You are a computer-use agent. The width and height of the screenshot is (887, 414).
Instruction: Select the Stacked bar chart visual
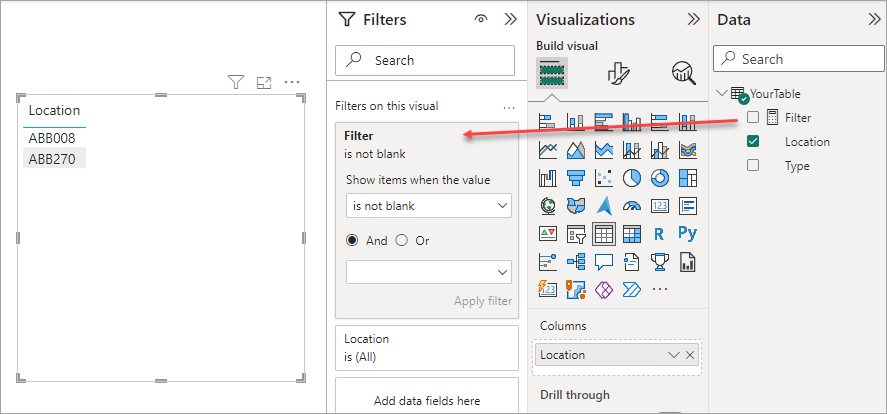point(547,121)
